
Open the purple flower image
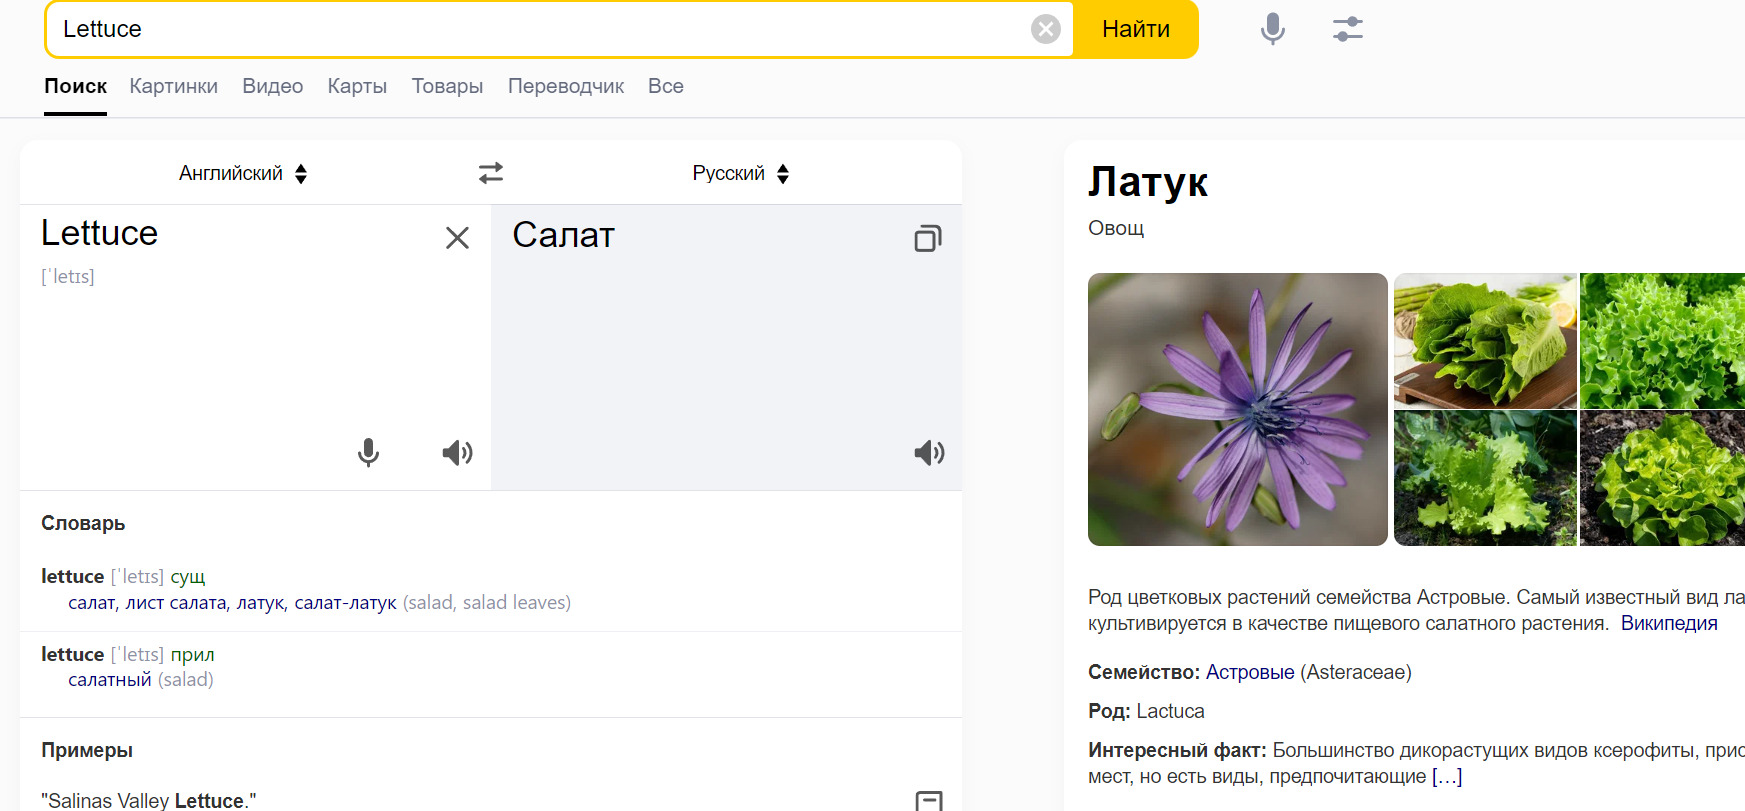(1237, 409)
